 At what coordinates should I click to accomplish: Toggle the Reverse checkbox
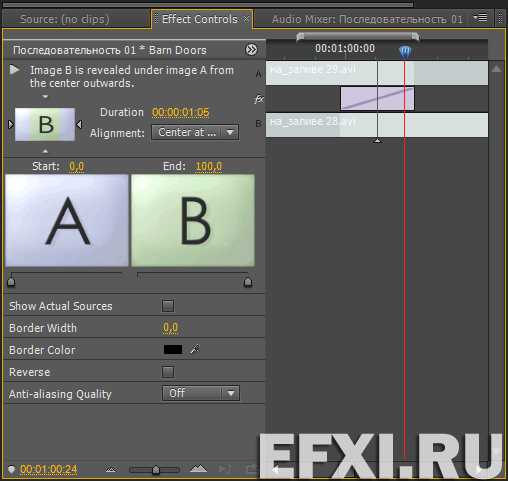point(168,372)
